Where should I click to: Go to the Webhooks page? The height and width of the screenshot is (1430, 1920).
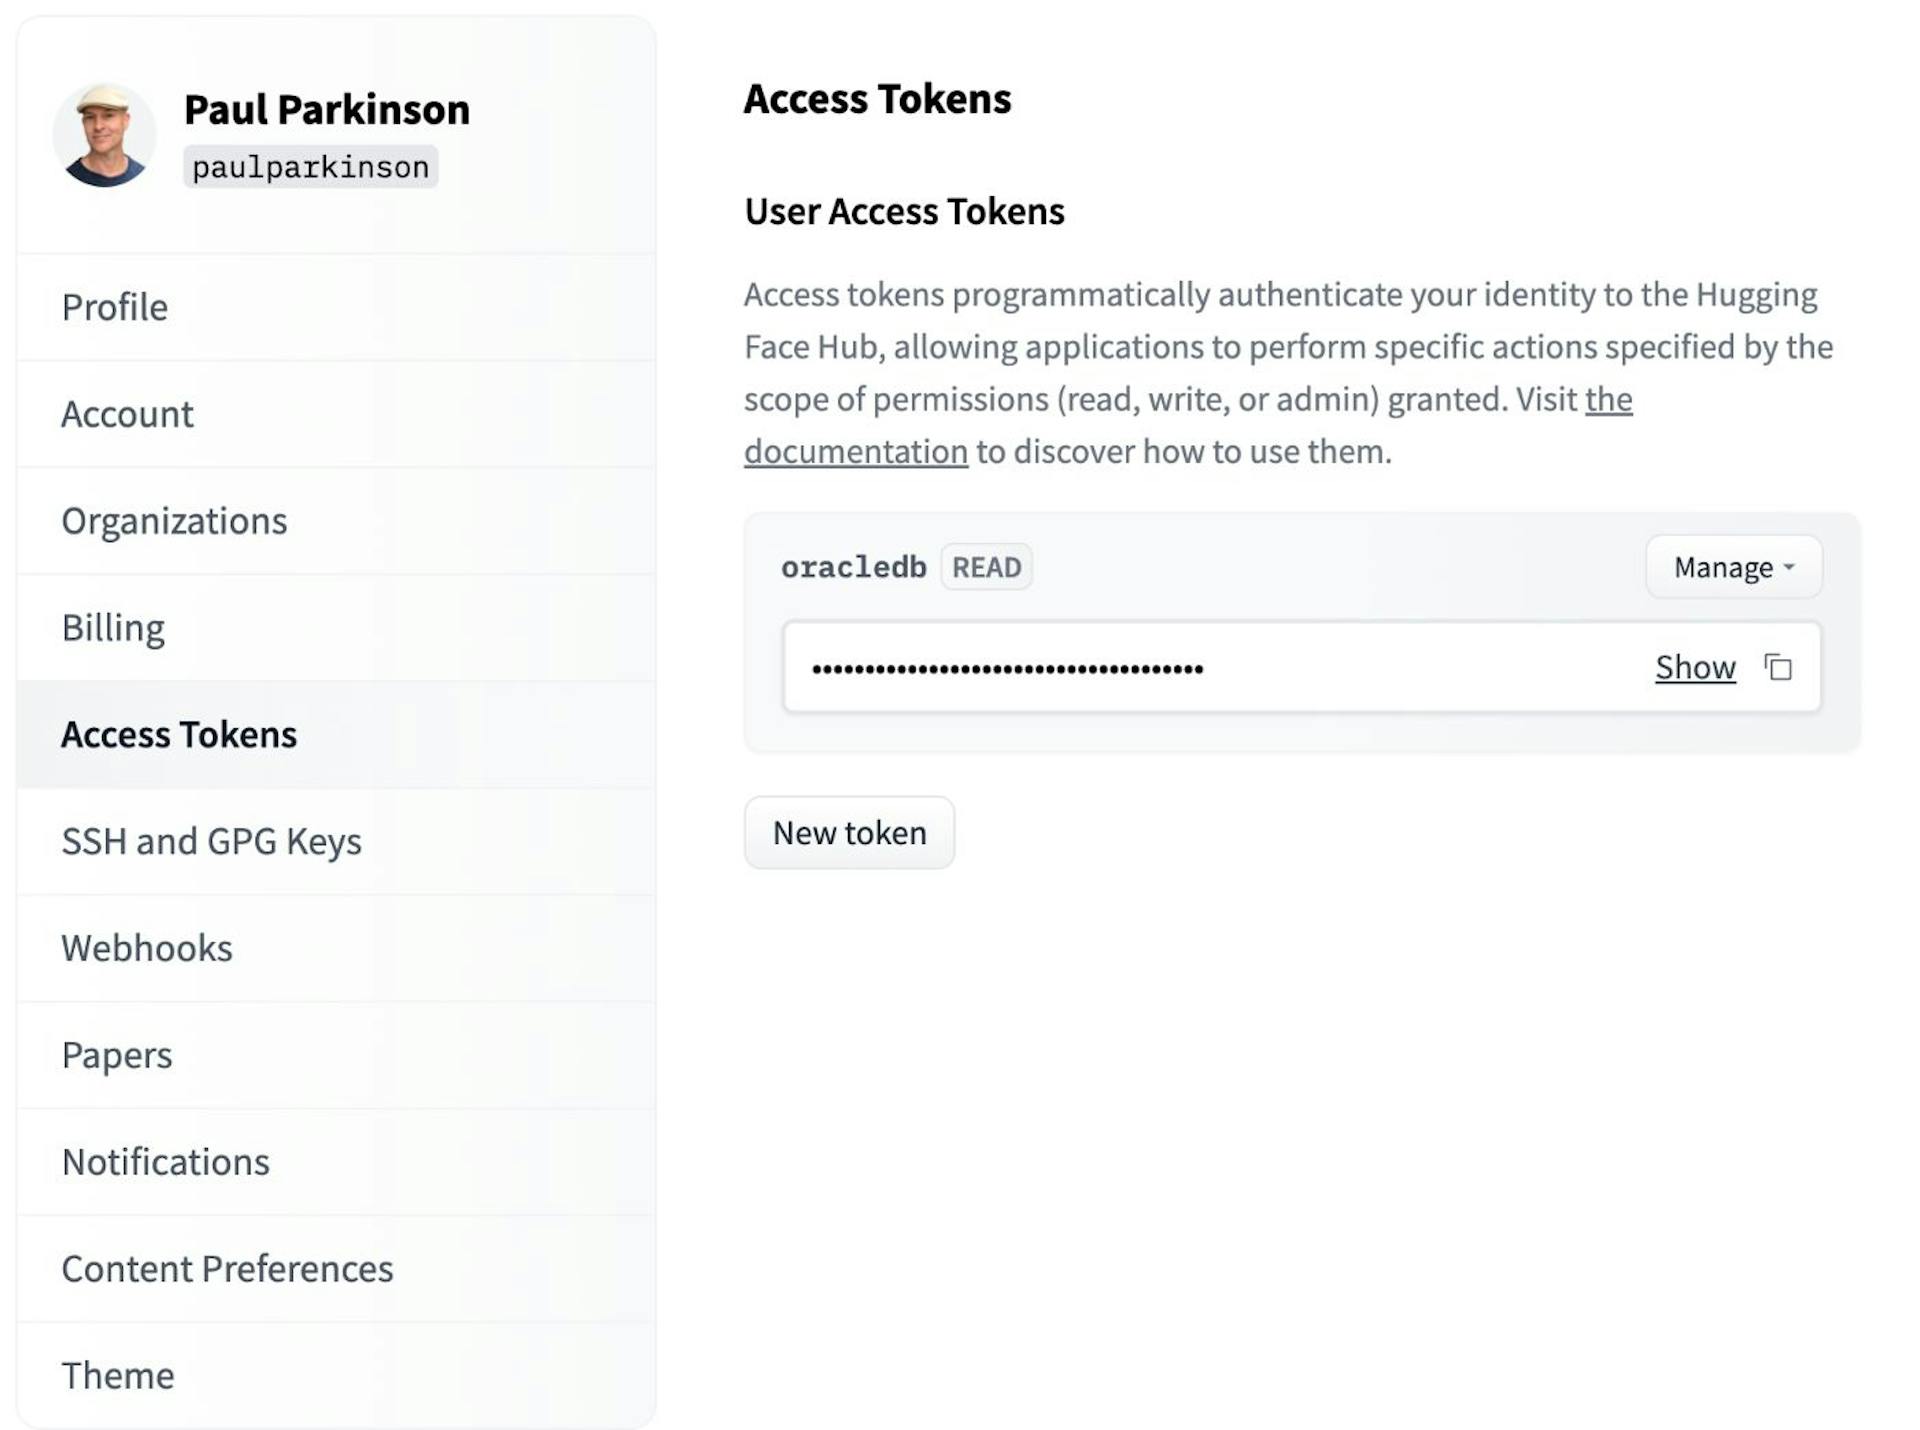tap(147, 948)
